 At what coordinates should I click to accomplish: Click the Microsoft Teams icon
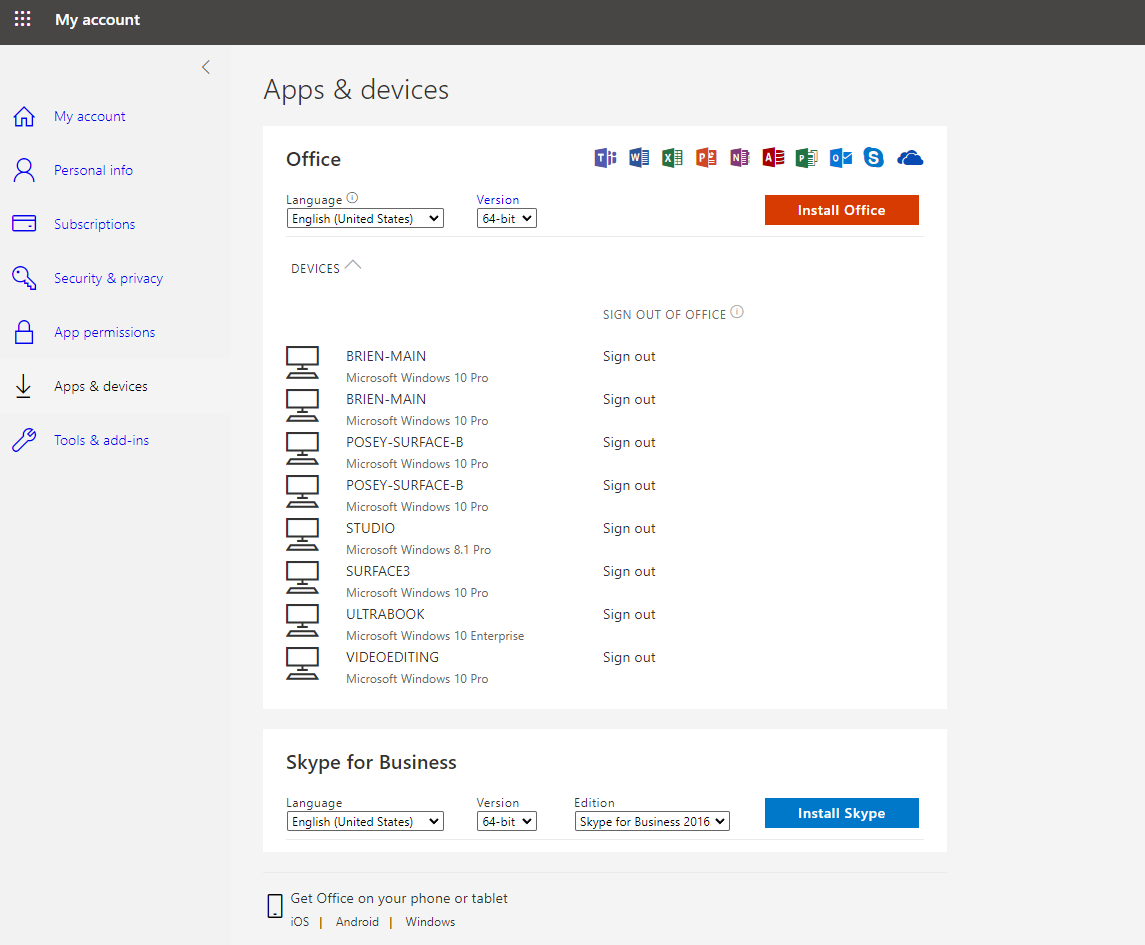pyautogui.click(x=605, y=158)
